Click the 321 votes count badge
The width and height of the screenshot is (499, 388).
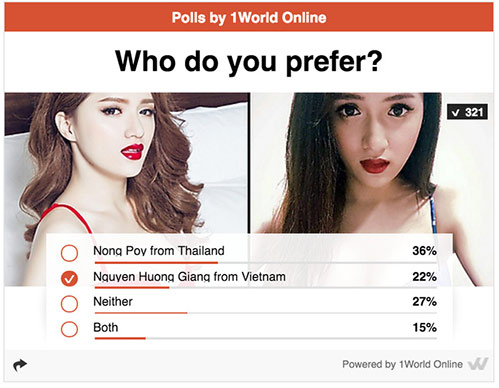(x=467, y=112)
